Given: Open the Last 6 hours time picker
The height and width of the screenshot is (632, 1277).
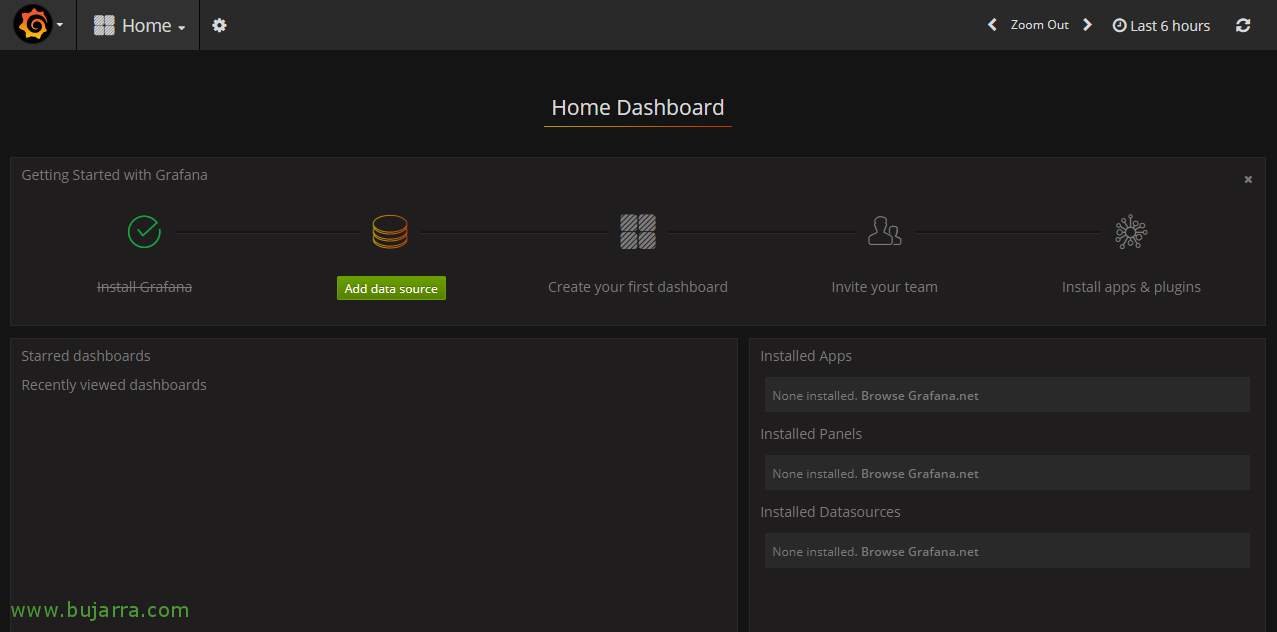Looking at the screenshot, I should 1161,25.
